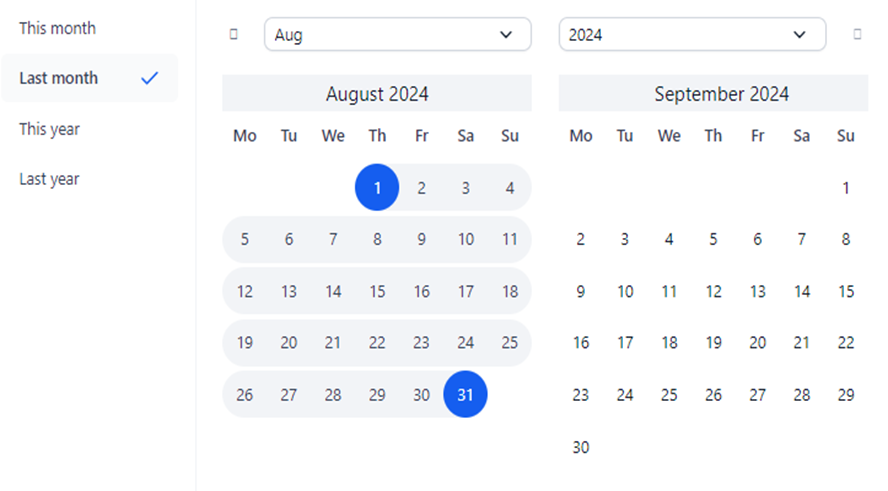Click the August 2024 month header
This screenshot has height=491, width=888.
tap(377, 94)
